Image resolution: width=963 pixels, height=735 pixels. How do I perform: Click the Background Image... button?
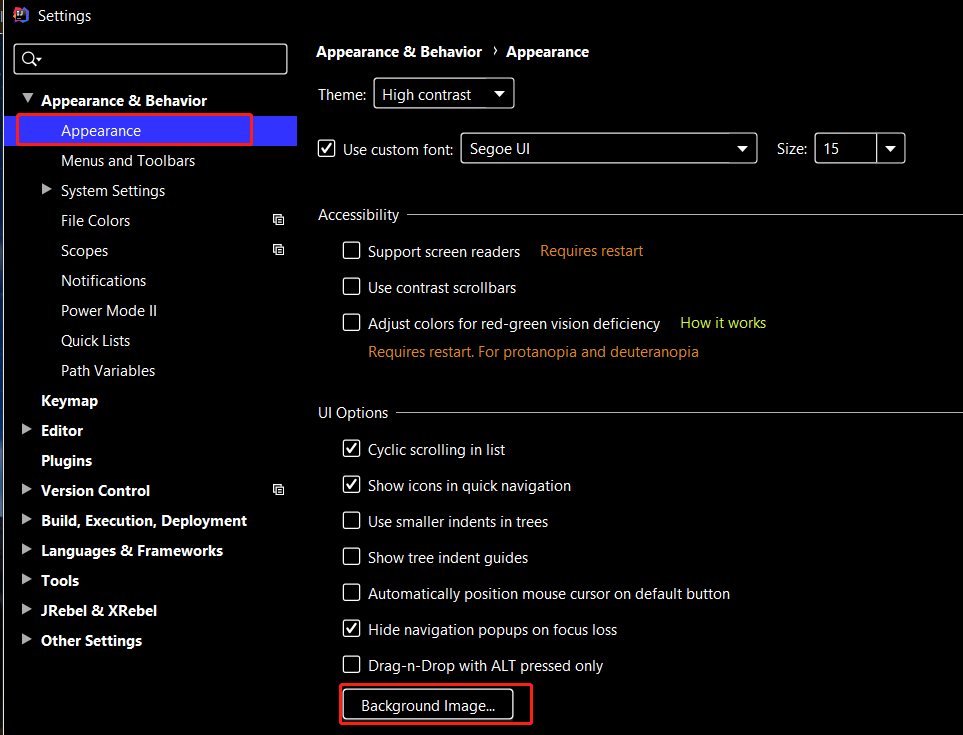coord(428,705)
